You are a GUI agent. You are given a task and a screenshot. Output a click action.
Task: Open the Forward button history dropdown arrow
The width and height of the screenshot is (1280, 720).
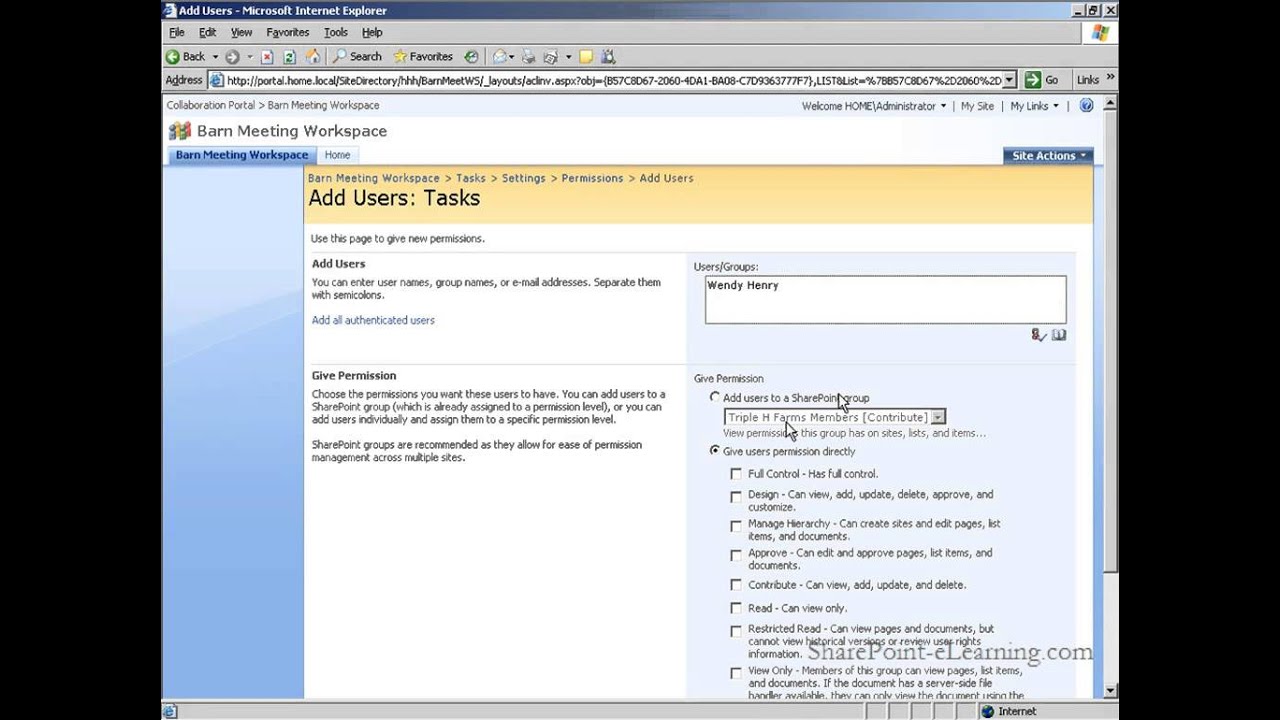click(250, 57)
